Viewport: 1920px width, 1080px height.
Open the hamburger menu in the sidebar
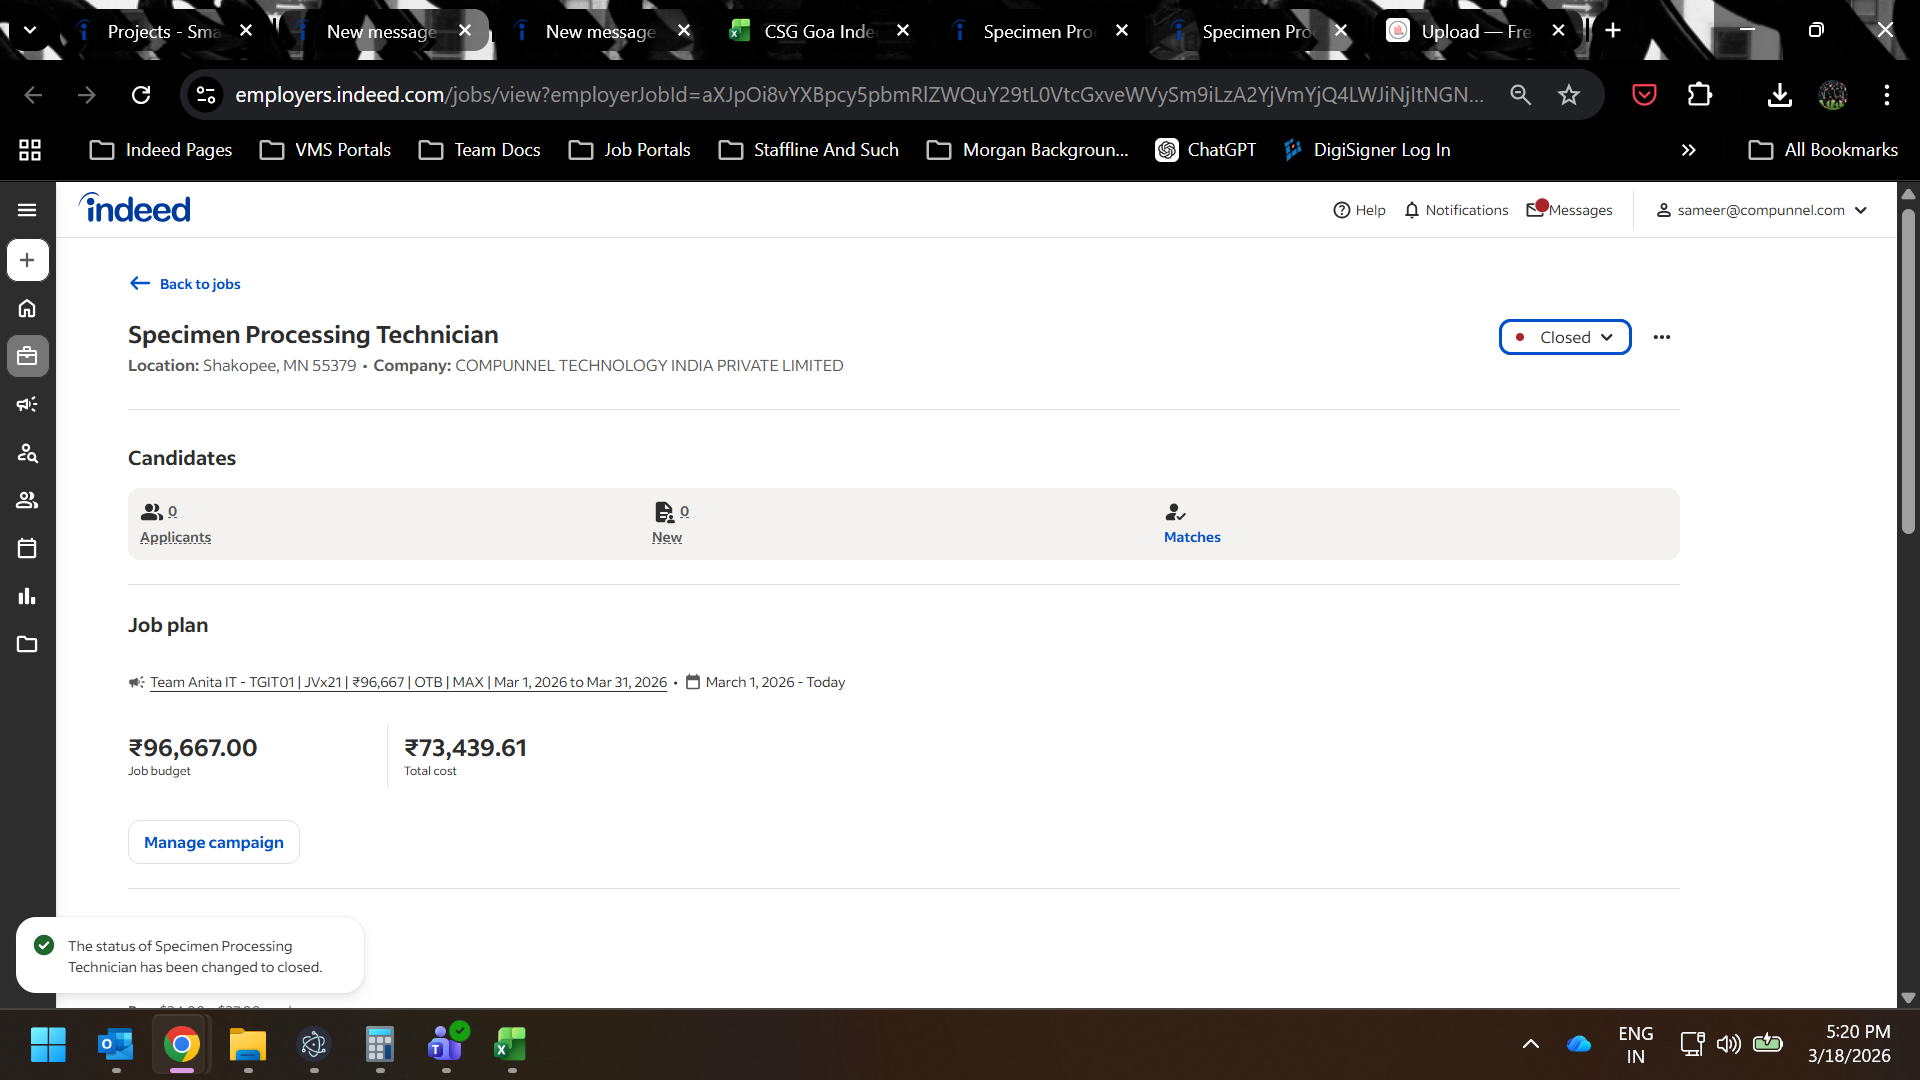pos(27,210)
